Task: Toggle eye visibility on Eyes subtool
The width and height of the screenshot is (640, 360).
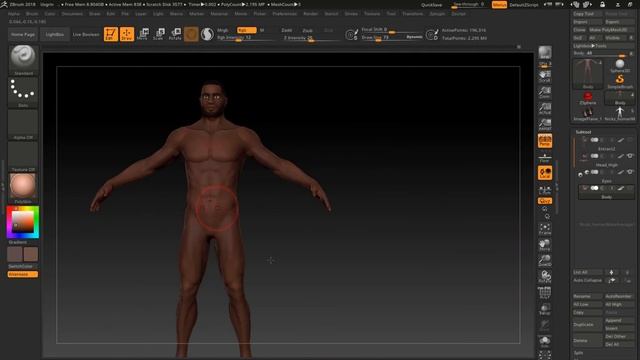Action: 630,172
